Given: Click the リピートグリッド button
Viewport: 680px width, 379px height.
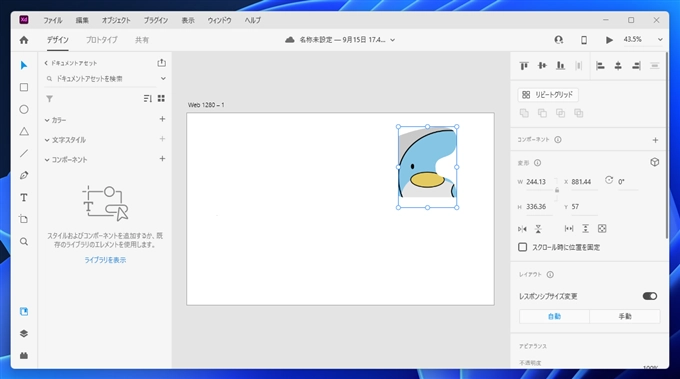Looking at the screenshot, I should pyautogui.click(x=548, y=95).
